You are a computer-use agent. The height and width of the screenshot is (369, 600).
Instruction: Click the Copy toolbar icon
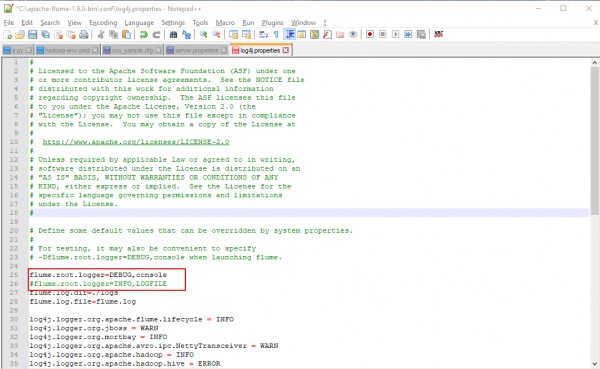pyautogui.click(x=114, y=35)
